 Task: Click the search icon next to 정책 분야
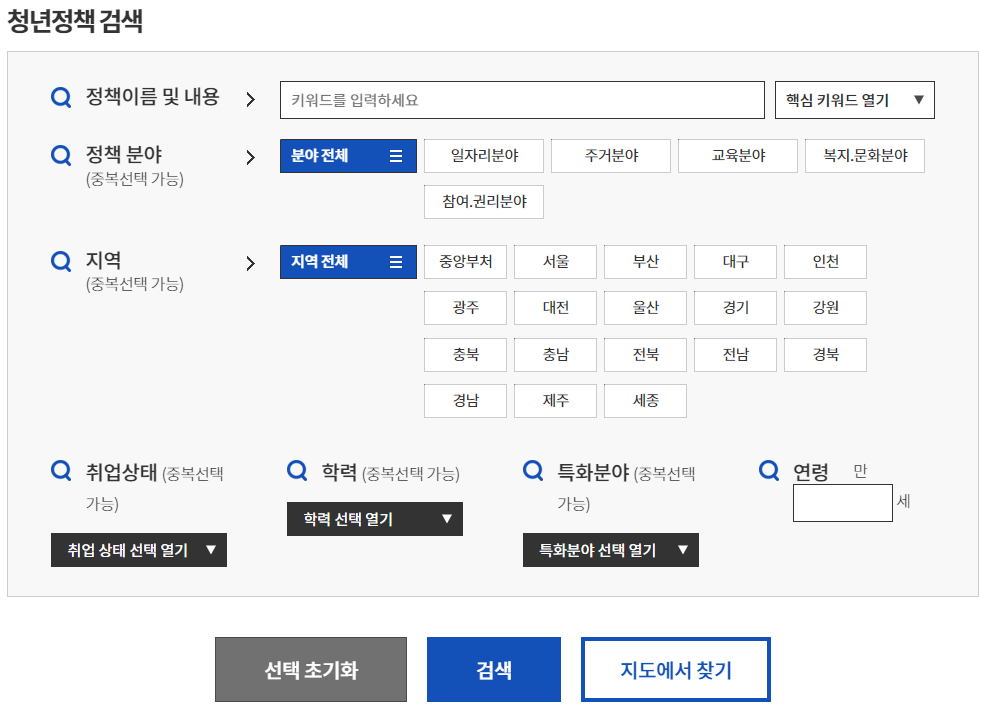pos(60,155)
